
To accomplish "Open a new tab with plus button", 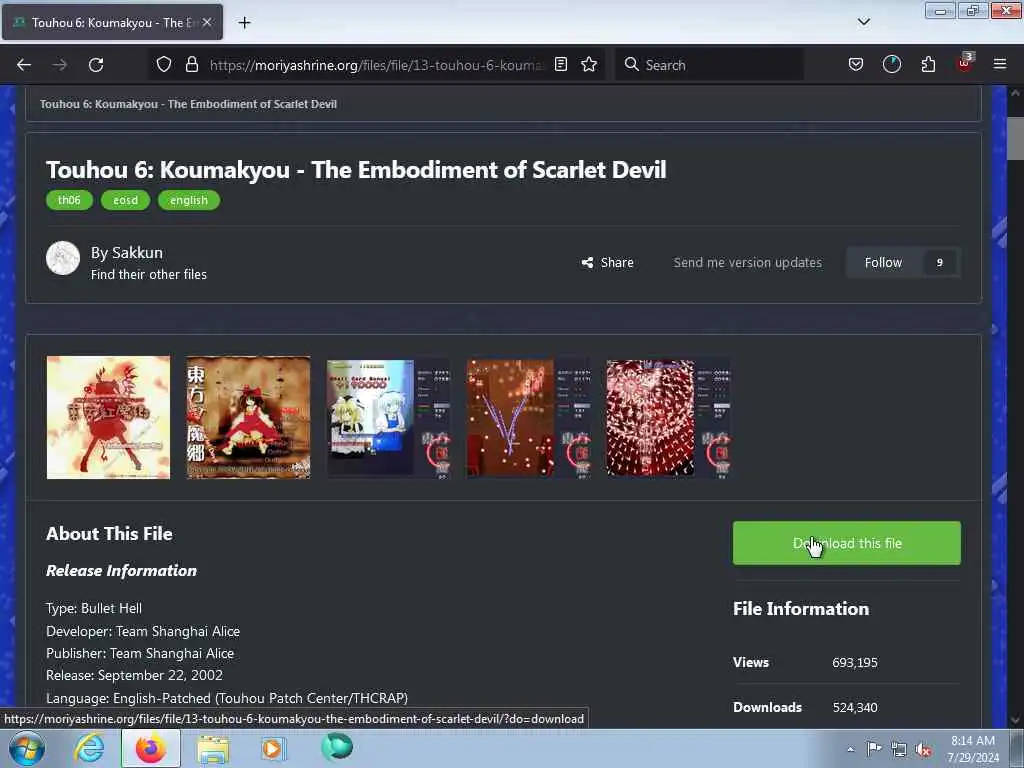I will tap(244, 23).
